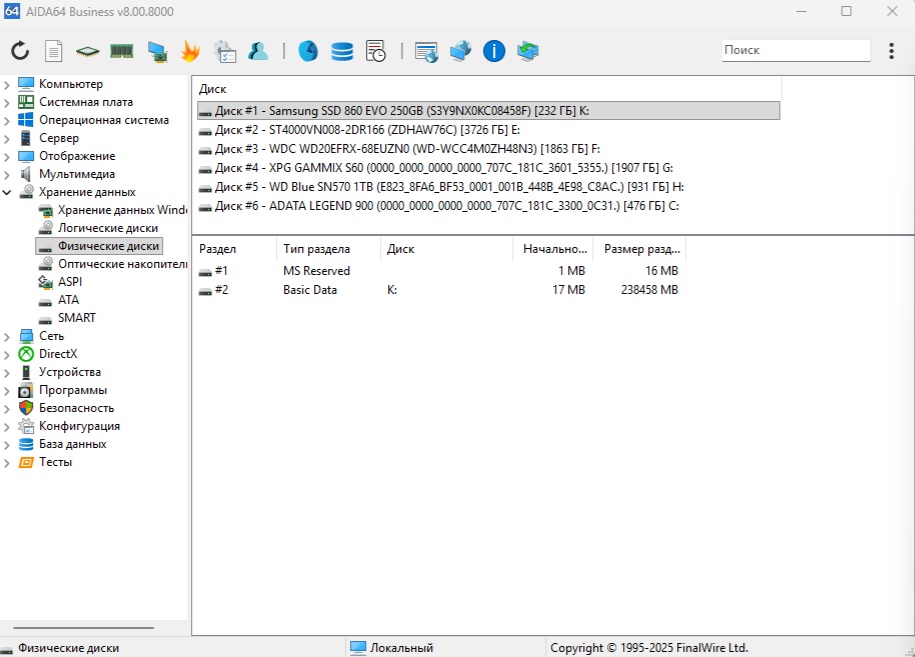Expand the База данных tree node
Image resolution: width=915 pixels, height=657 pixels.
7,445
